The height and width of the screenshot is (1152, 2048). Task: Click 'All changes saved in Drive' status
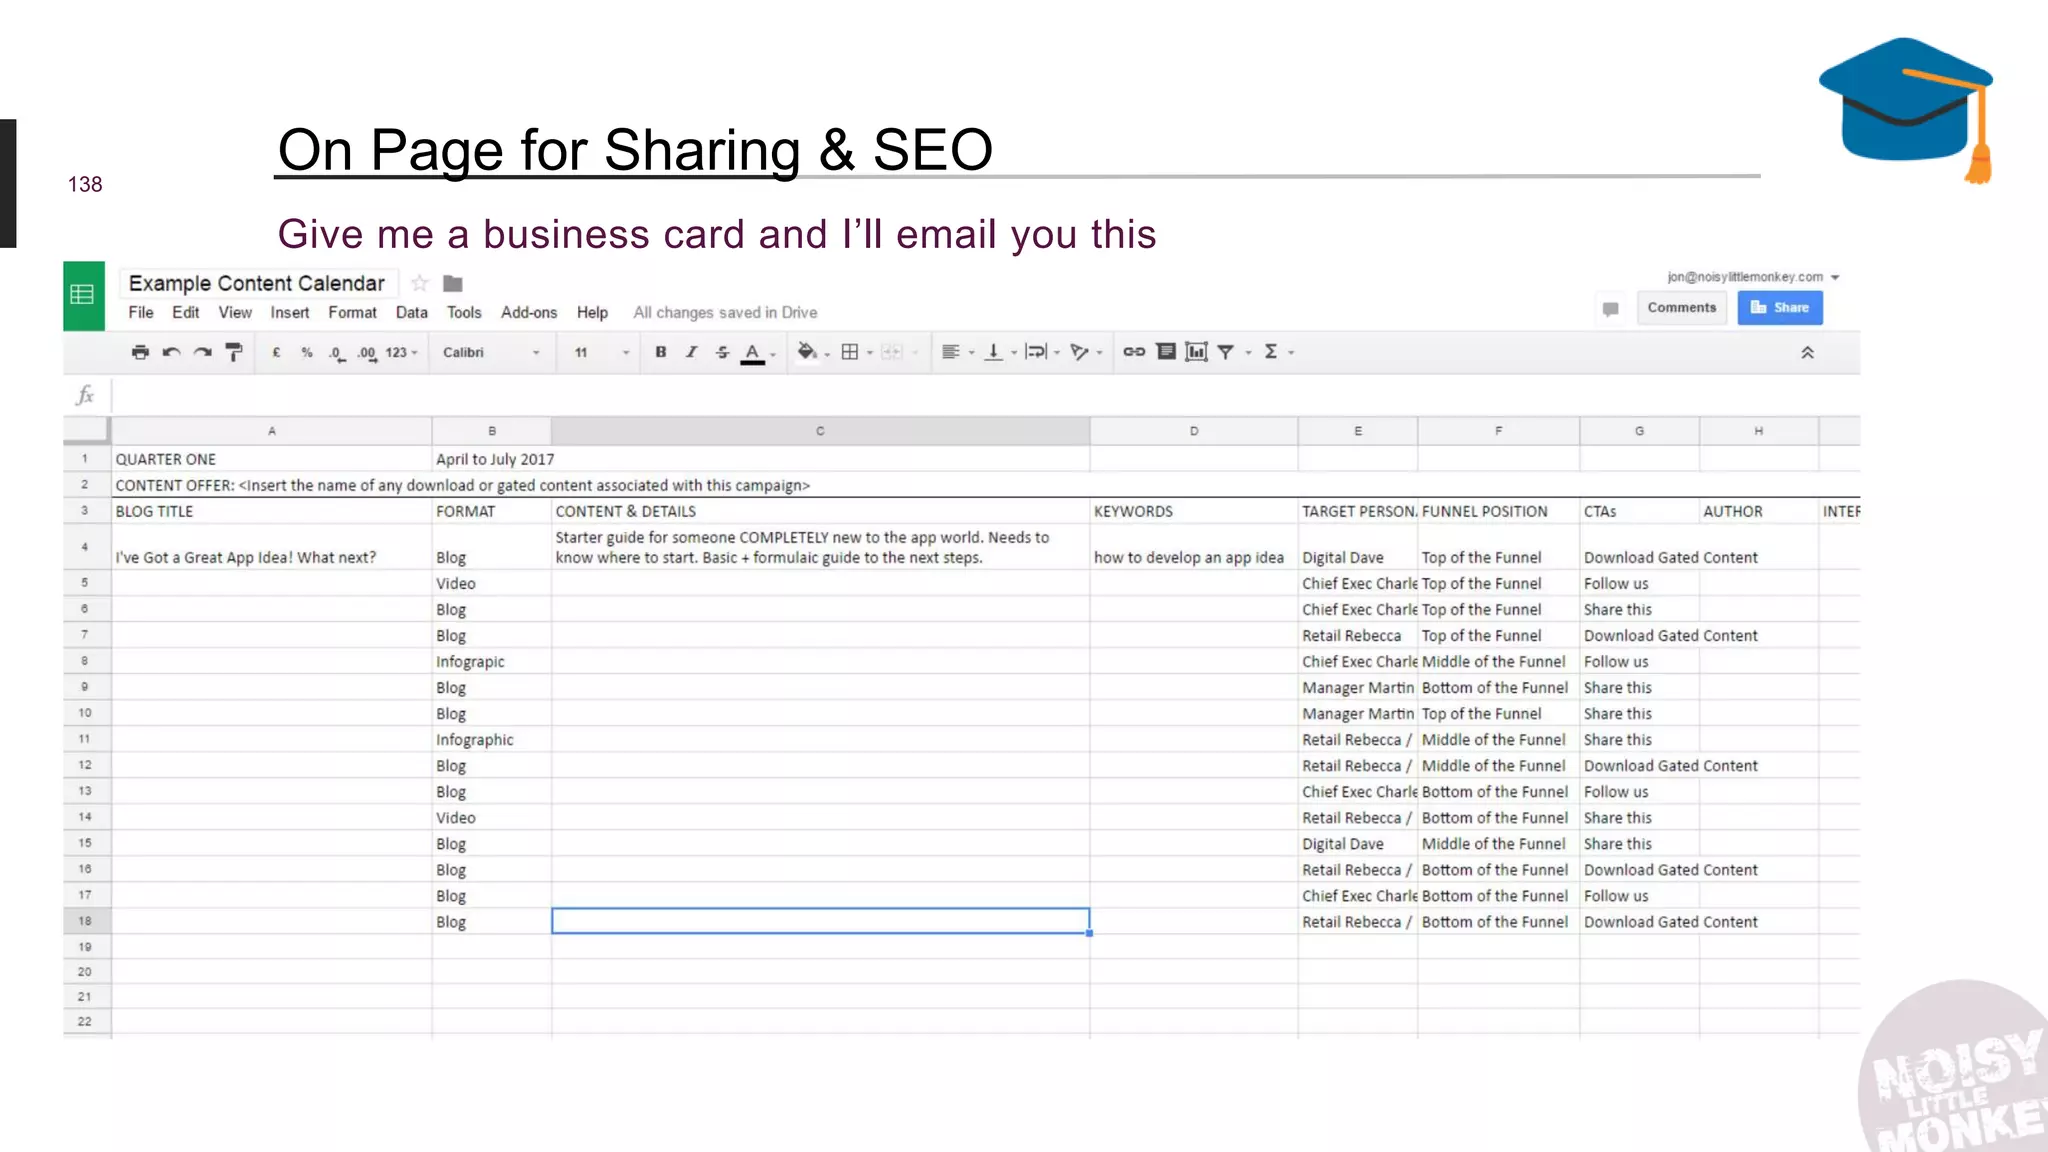point(725,312)
